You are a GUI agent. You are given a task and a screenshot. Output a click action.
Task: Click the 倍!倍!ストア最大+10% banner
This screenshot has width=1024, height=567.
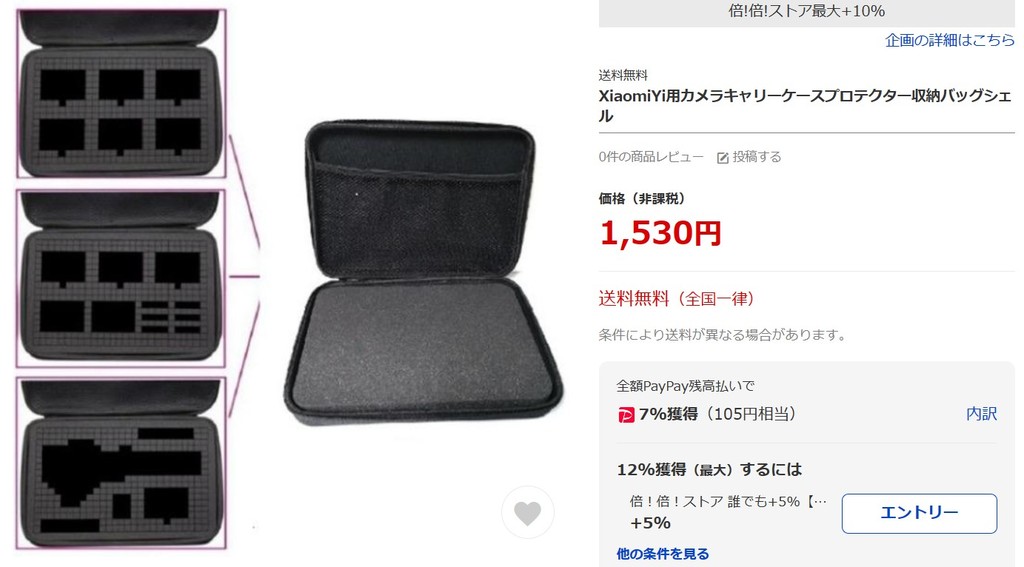[807, 12]
